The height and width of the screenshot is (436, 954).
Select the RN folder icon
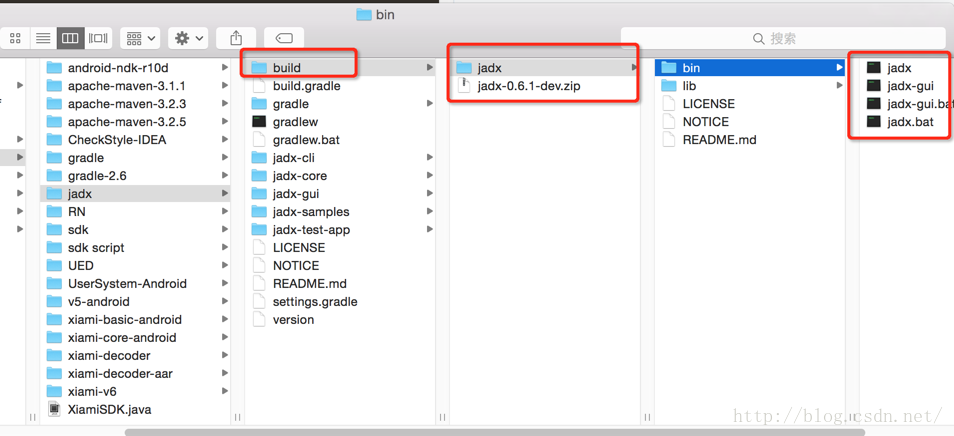click(55, 212)
